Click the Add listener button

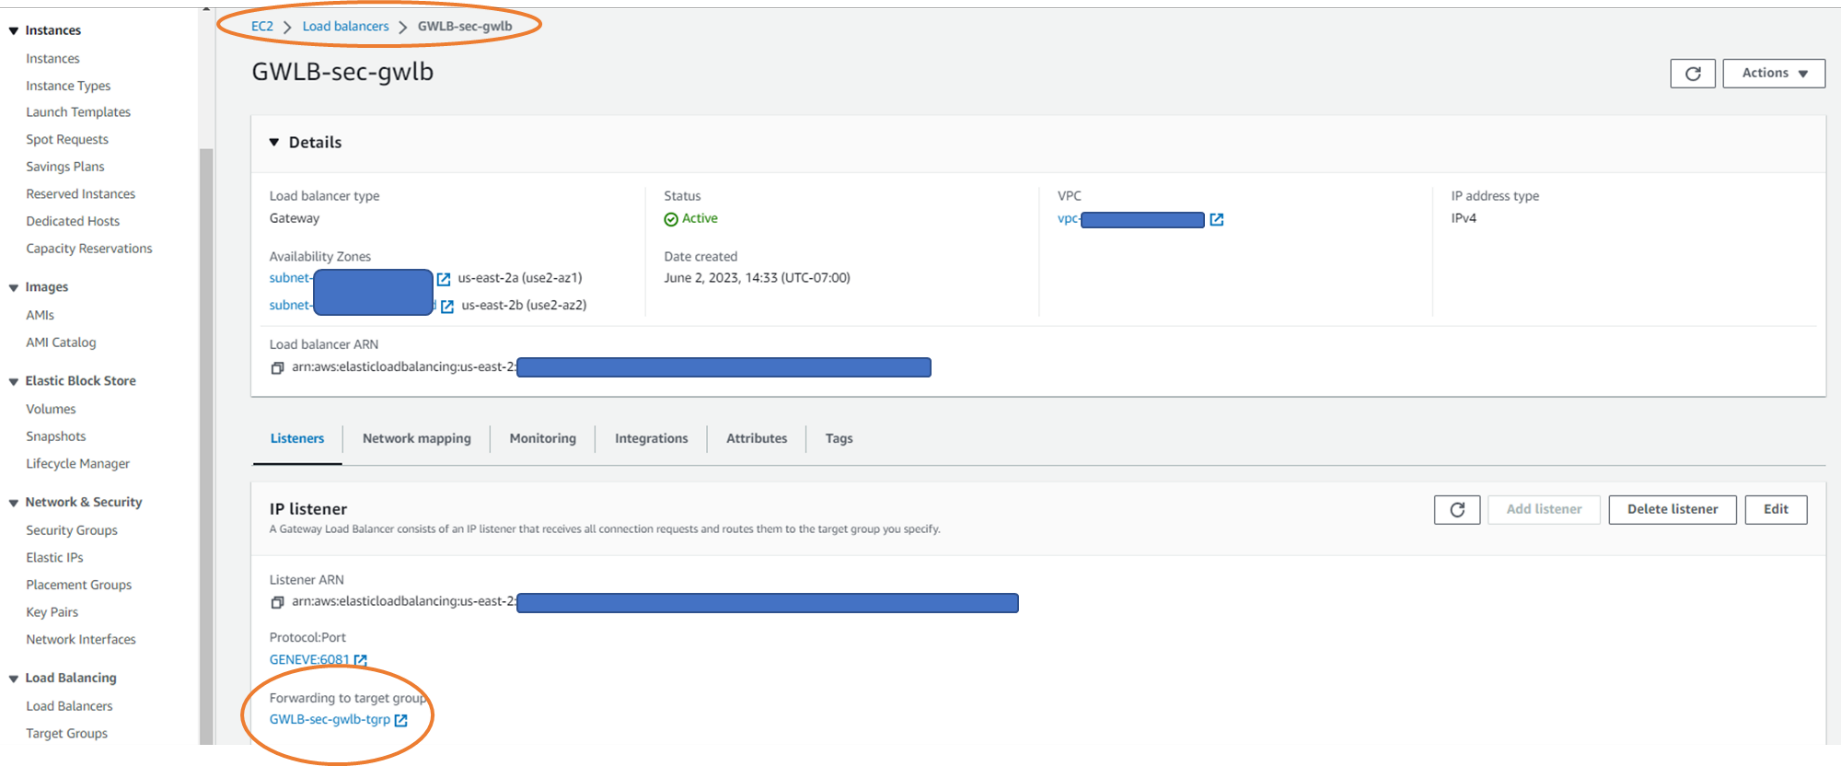click(x=1543, y=509)
